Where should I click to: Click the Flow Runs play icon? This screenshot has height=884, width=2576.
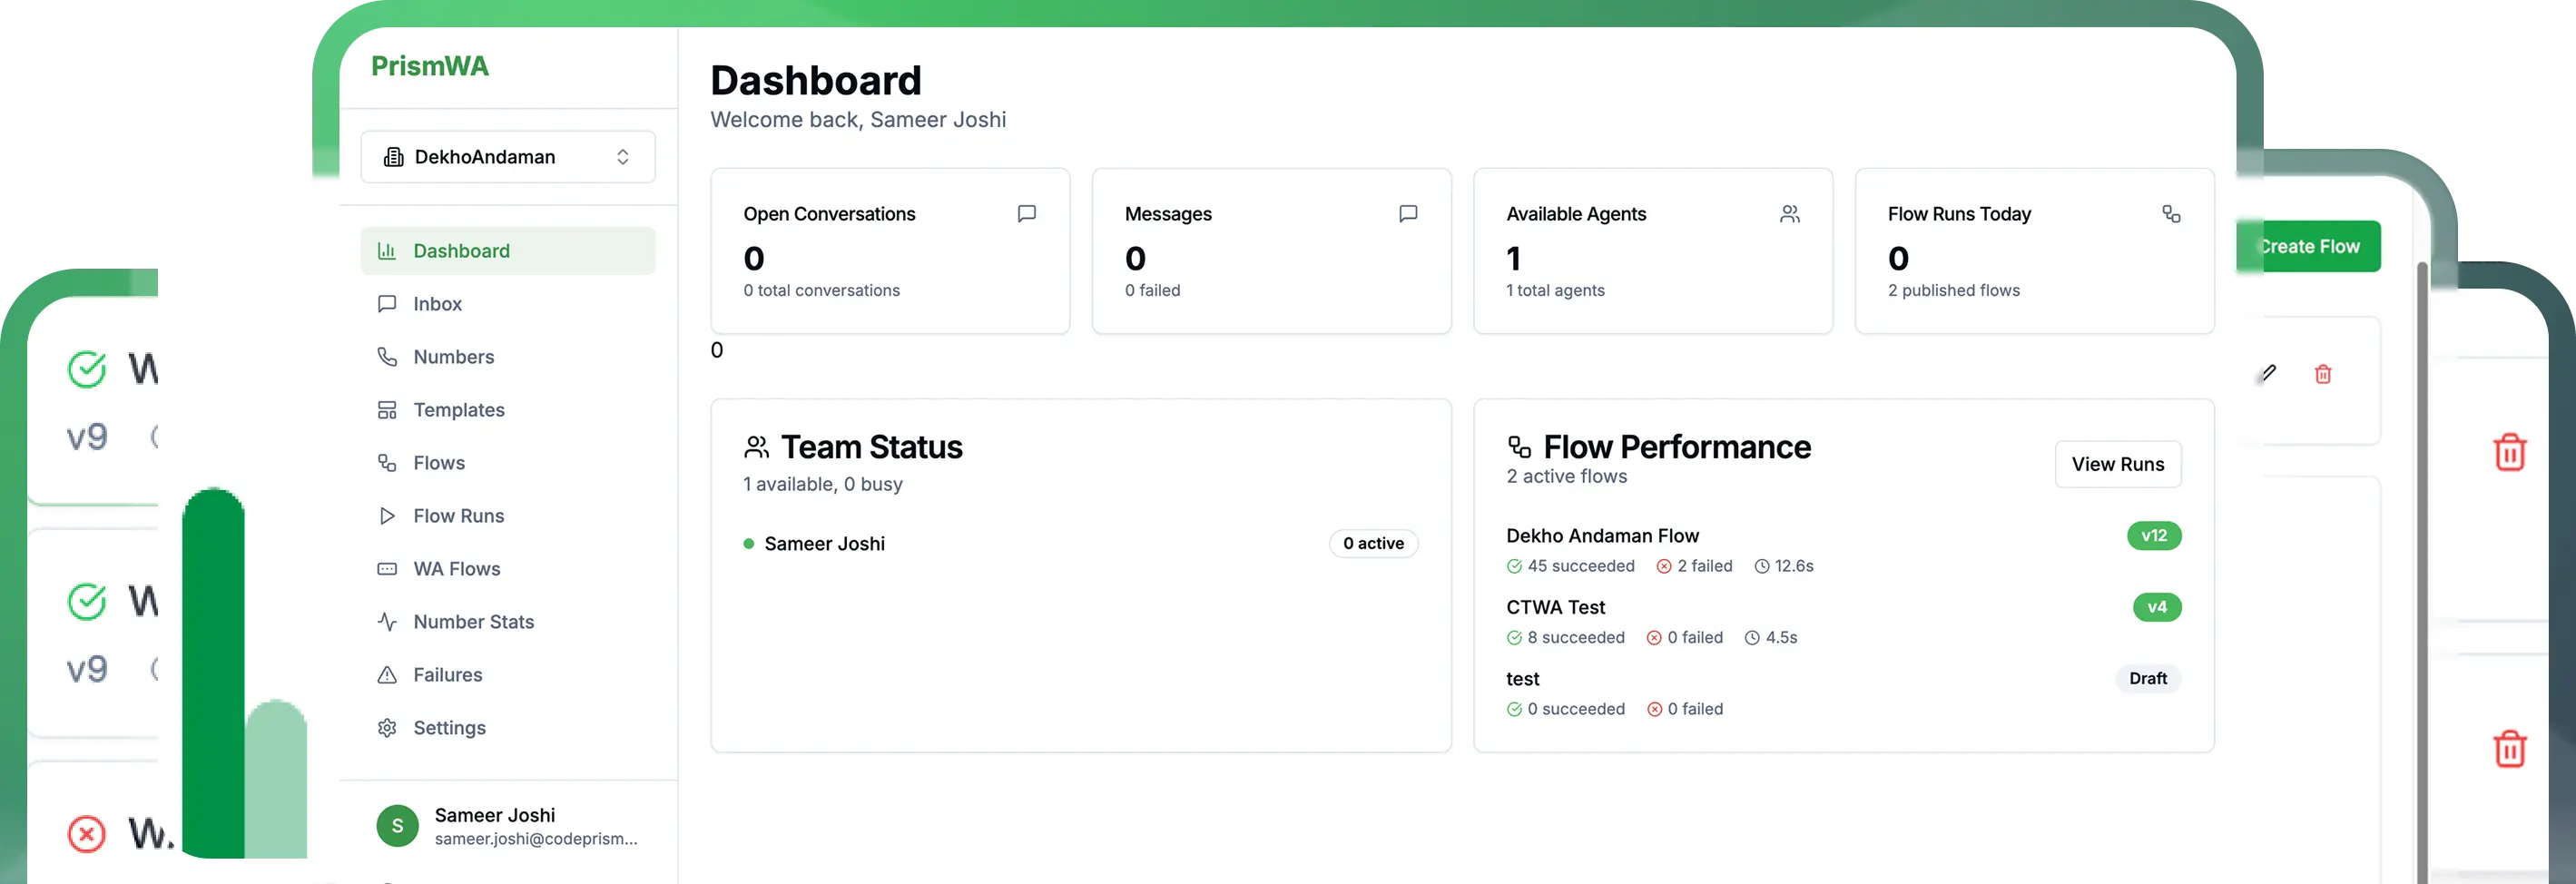tap(387, 516)
